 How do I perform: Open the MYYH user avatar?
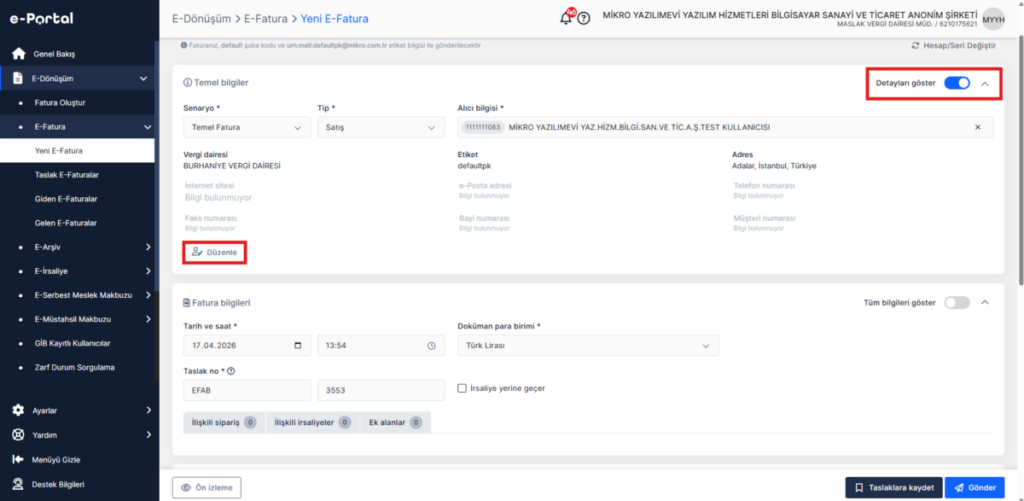click(993, 19)
